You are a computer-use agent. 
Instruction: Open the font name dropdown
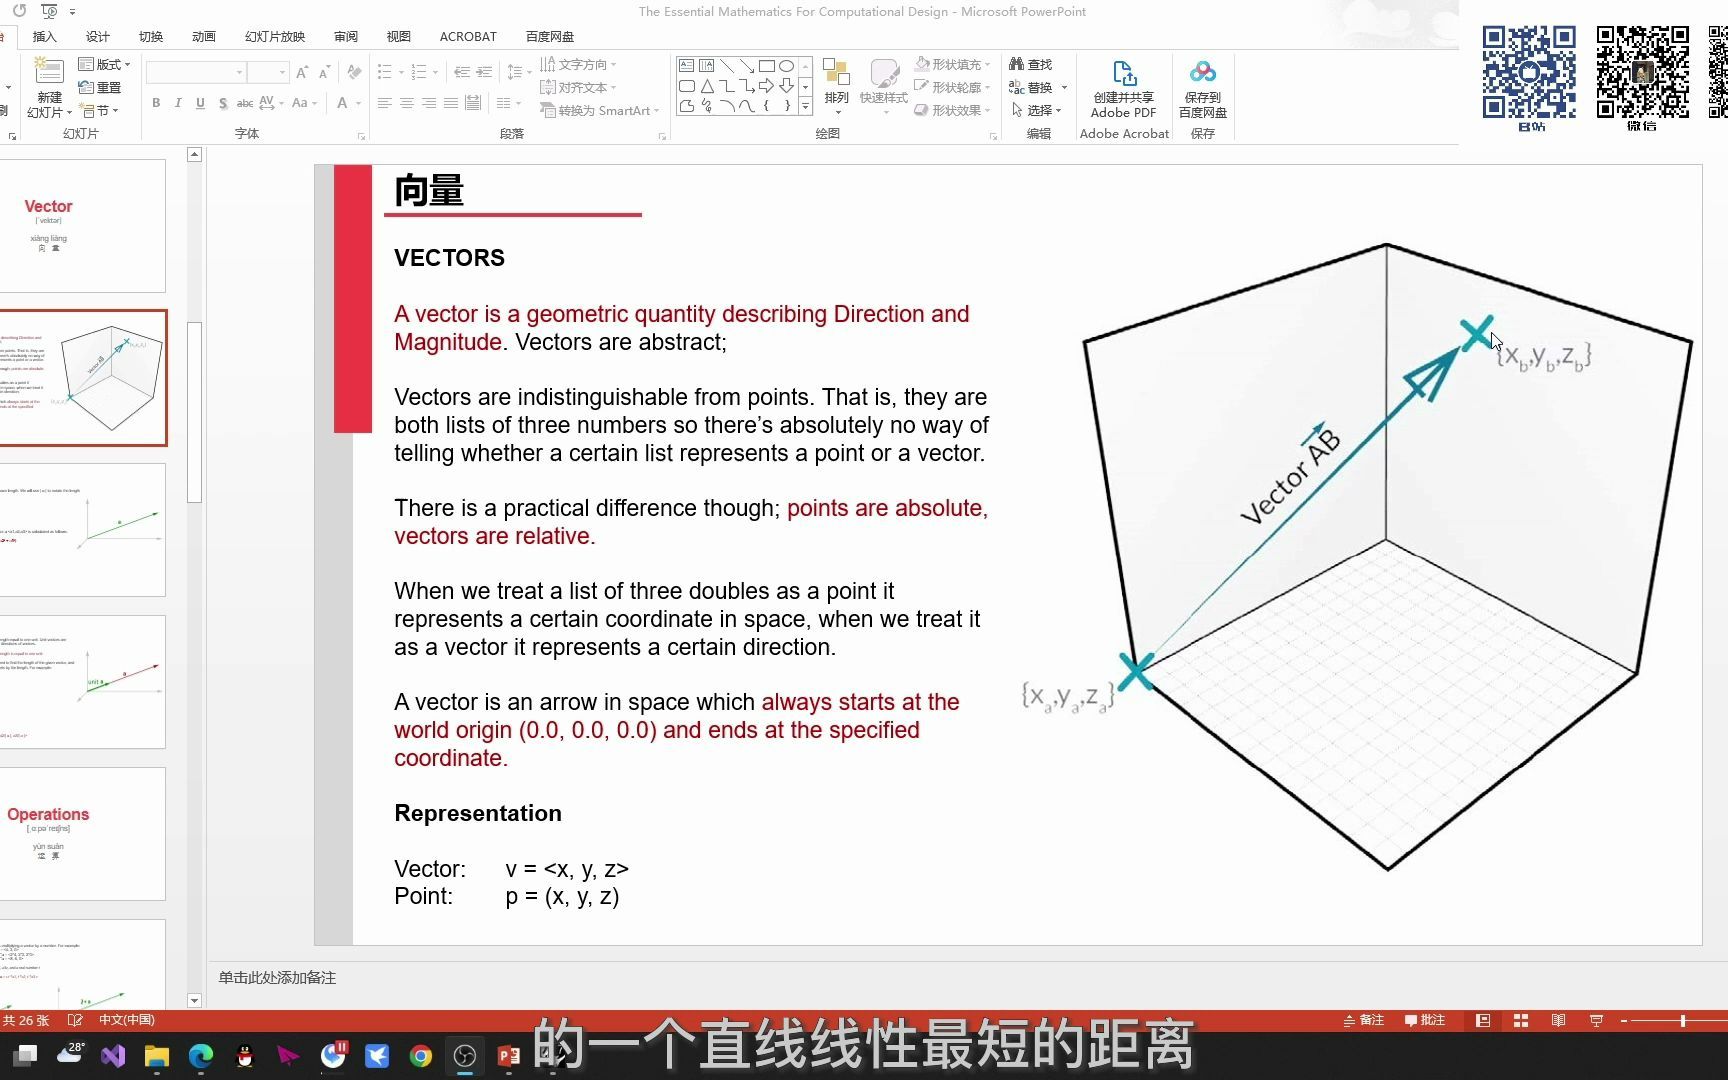(x=239, y=72)
